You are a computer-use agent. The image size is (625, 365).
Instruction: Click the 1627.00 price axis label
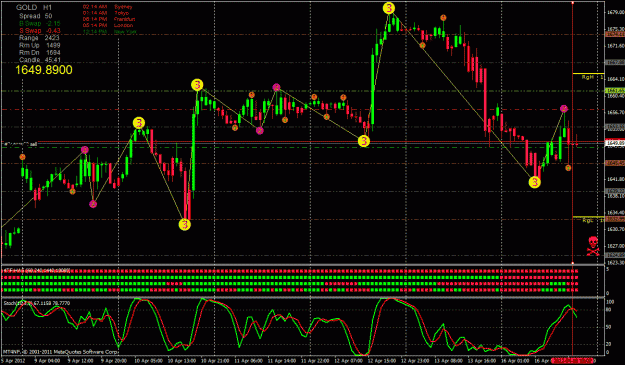(x=615, y=246)
